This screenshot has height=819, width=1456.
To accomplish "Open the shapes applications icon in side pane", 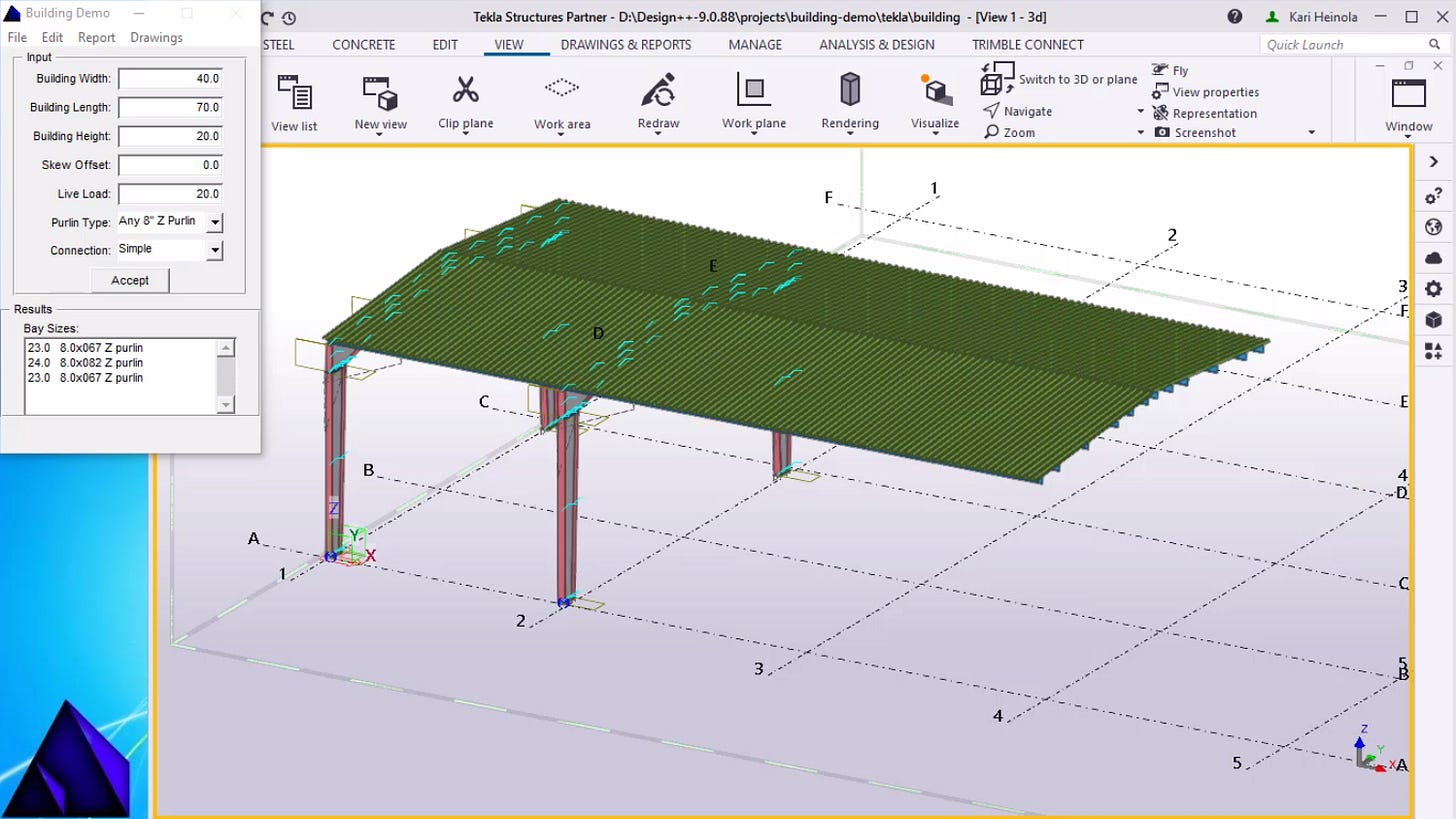I will 1433,351.
